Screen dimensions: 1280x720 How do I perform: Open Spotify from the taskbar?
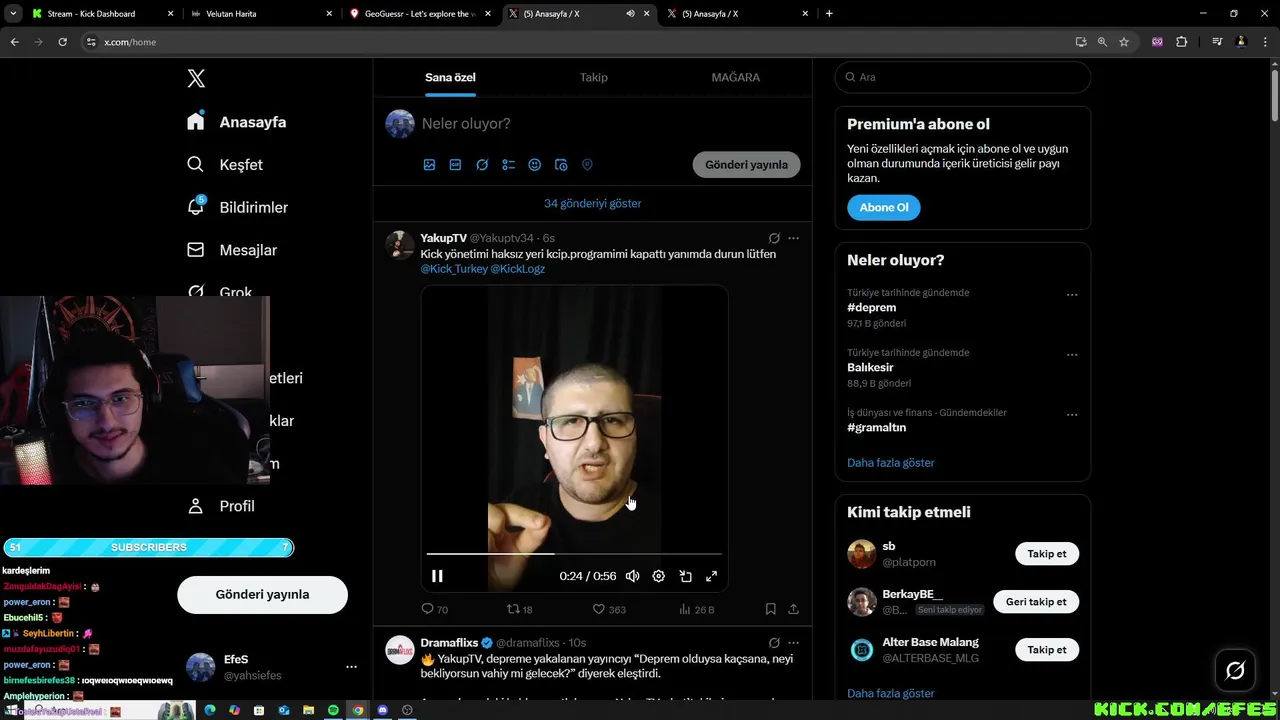(x=333, y=710)
